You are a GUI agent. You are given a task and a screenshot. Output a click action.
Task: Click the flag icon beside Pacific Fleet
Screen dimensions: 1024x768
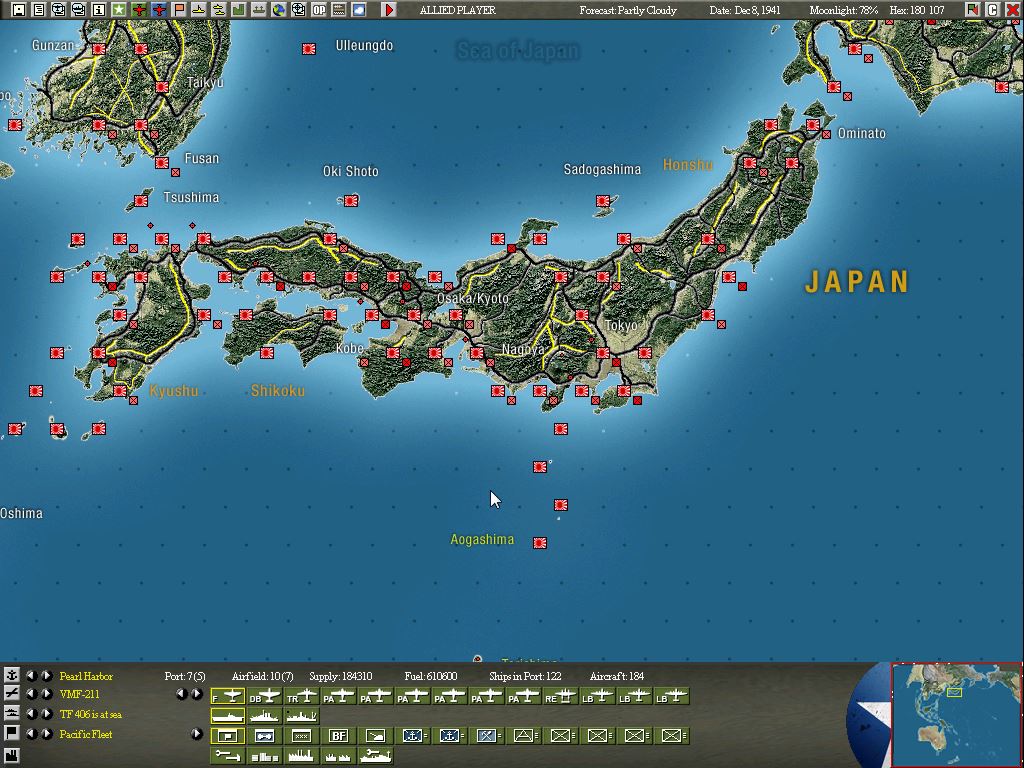12,733
